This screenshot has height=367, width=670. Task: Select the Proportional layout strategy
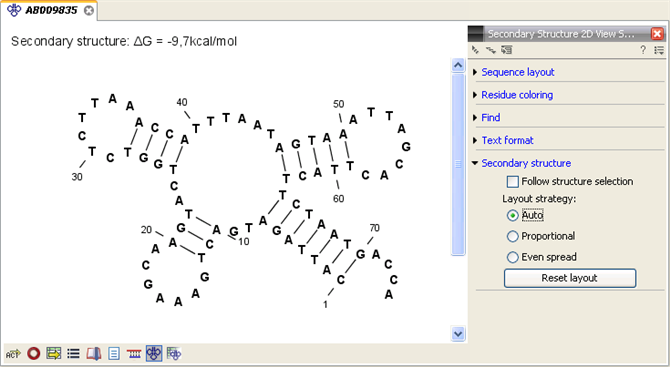click(x=512, y=236)
